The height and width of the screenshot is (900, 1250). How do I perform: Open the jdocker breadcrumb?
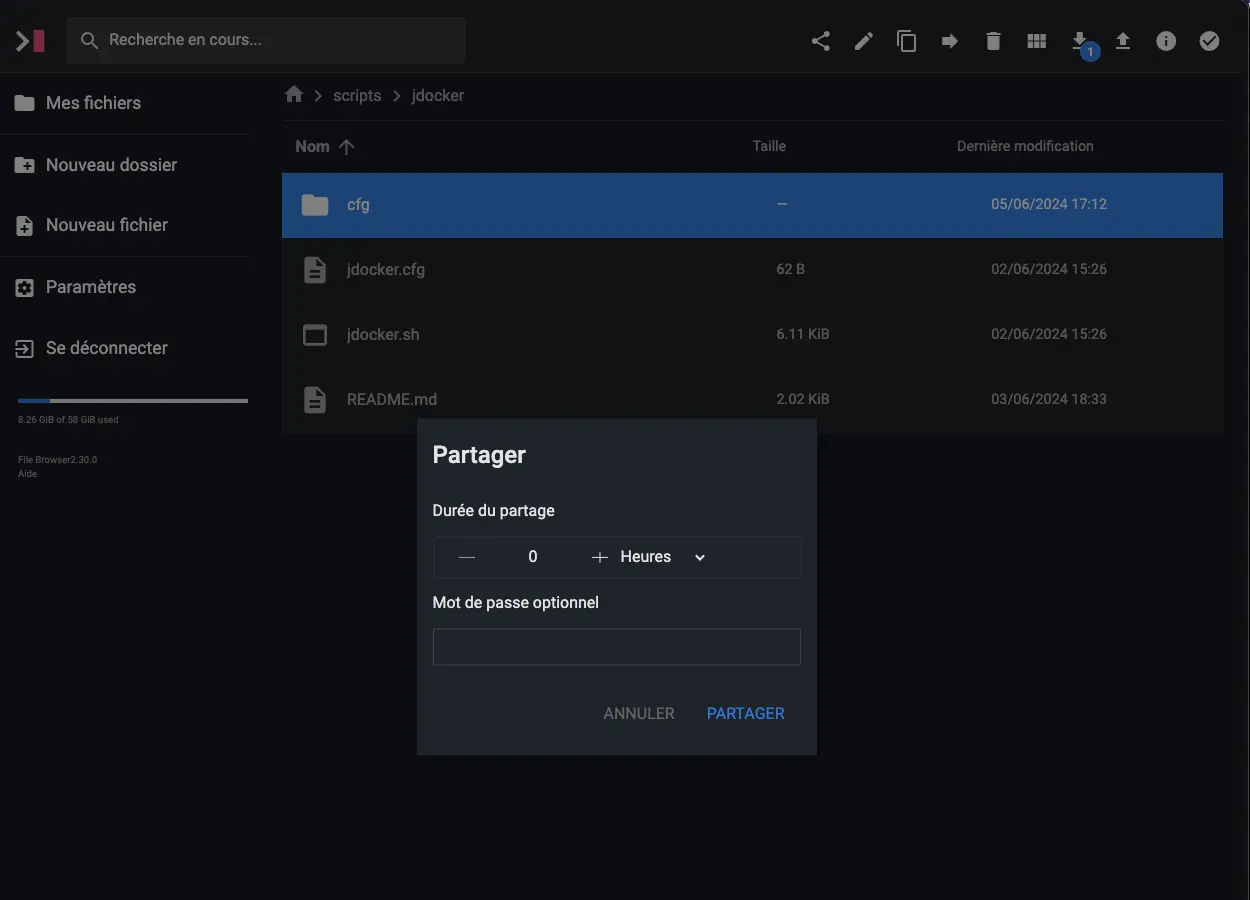pyautogui.click(x=438, y=96)
